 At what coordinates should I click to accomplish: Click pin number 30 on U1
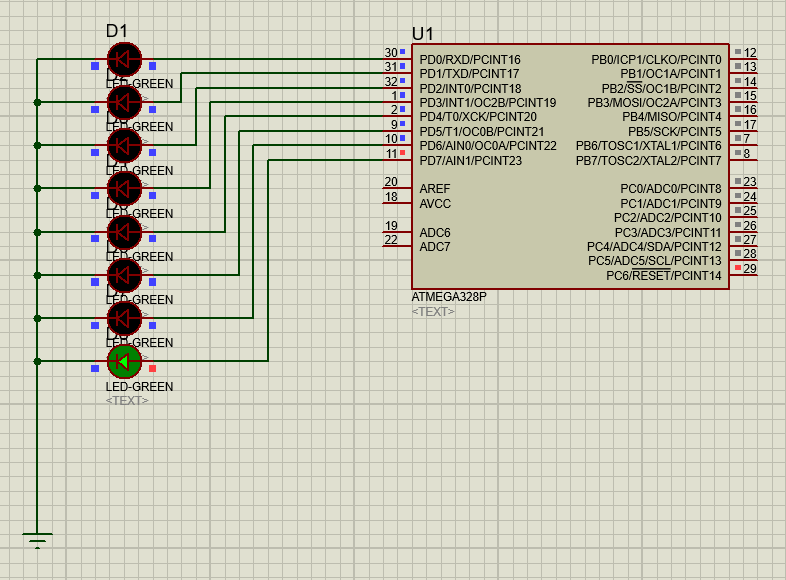pyautogui.click(x=391, y=53)
